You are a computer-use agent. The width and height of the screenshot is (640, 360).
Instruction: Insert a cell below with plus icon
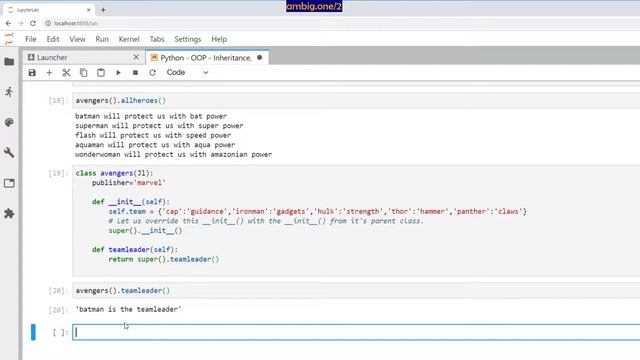[49, 73]
